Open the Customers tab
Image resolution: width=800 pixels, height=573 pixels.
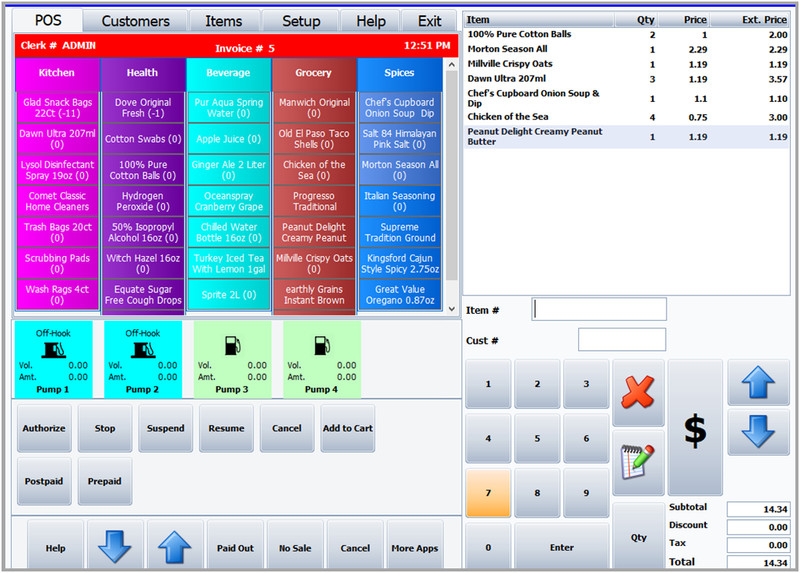136,21
